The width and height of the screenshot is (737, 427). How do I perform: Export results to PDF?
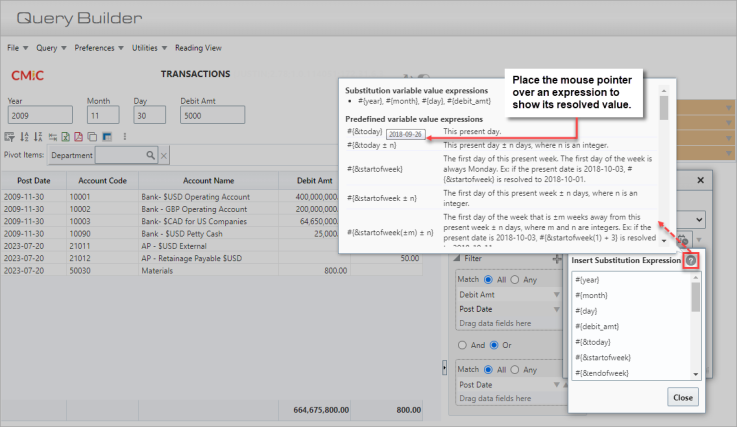click(x=78, y=137)
